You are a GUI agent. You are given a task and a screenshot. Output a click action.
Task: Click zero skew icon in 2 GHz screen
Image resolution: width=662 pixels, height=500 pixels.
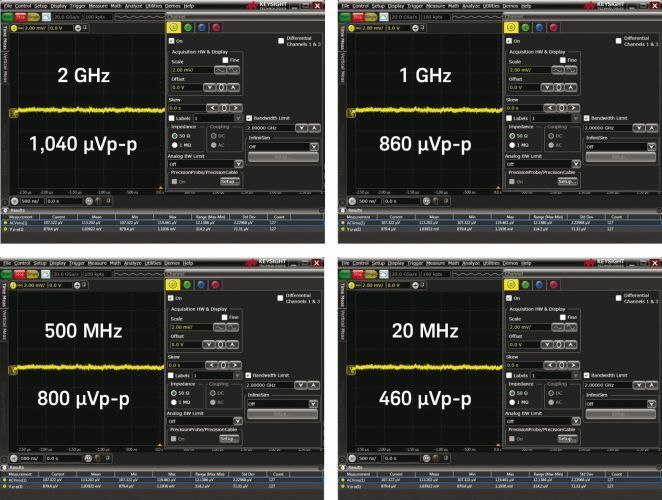tap(224, 108)
